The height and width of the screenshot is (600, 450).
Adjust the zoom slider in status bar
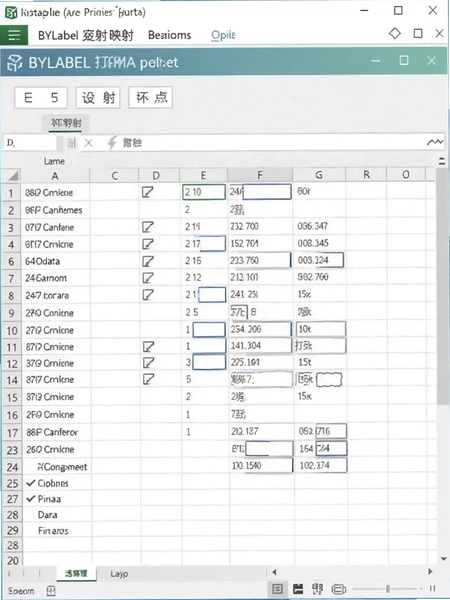(387, 589)
